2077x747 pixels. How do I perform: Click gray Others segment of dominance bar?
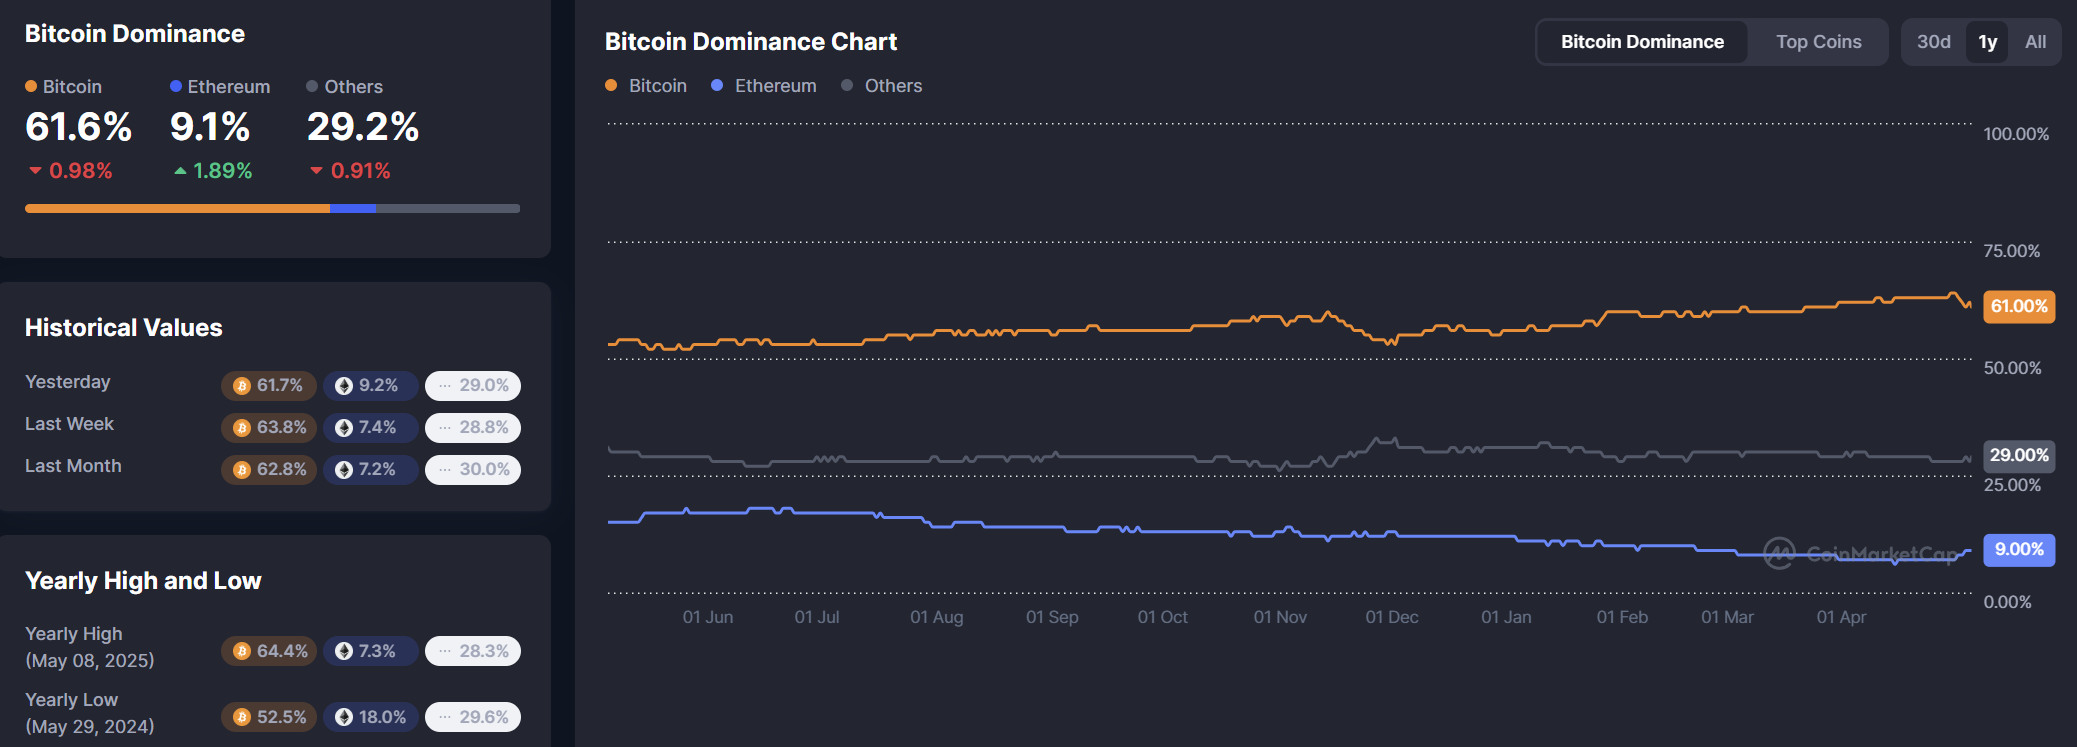coord(448,209)
